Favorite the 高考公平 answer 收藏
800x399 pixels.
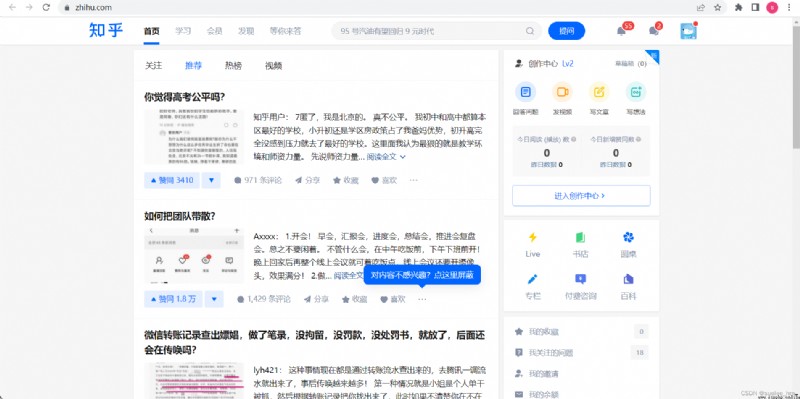[x=346, y=180]
